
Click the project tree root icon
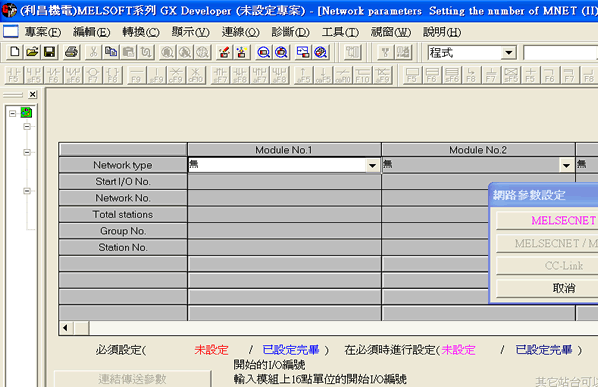tap(26, 112)
